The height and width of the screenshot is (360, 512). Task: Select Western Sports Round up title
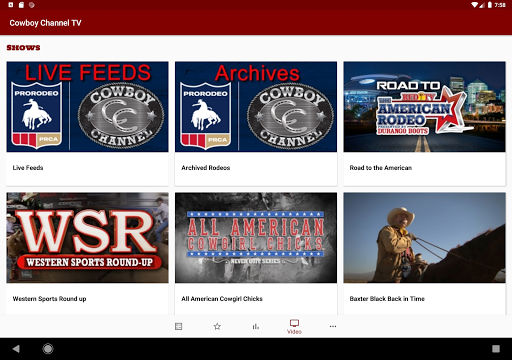point(49,299)
